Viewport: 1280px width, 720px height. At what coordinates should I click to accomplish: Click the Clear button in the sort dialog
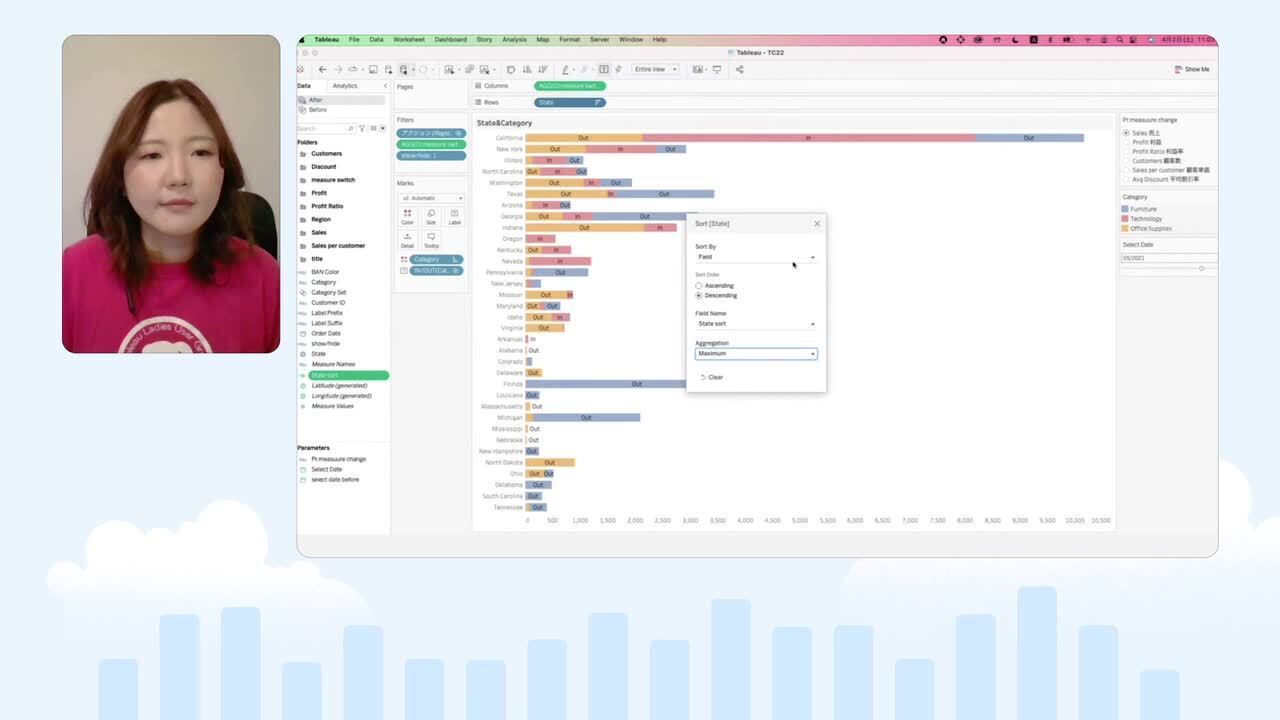coord(712,377)
